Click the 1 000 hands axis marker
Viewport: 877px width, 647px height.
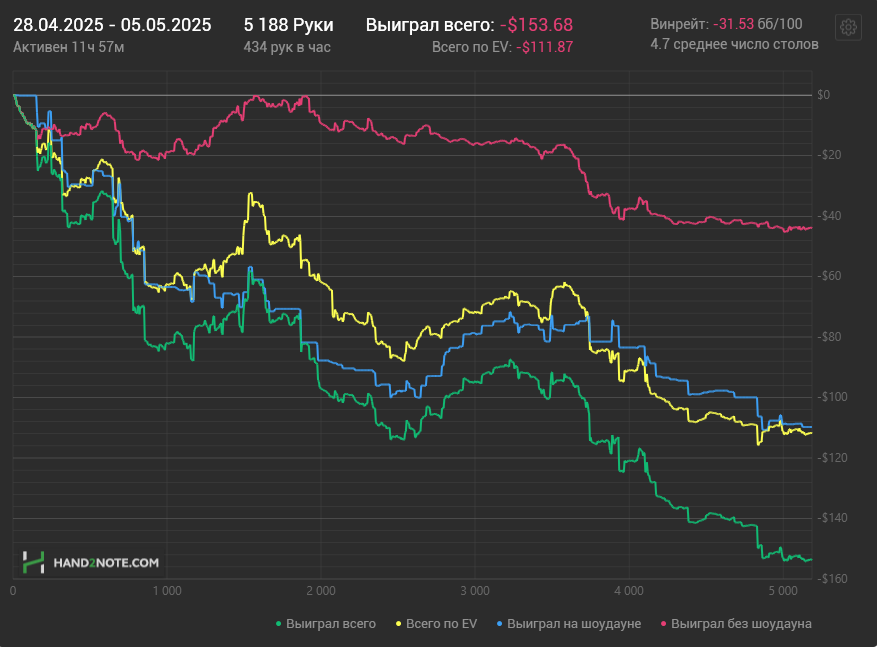point(167,591)
